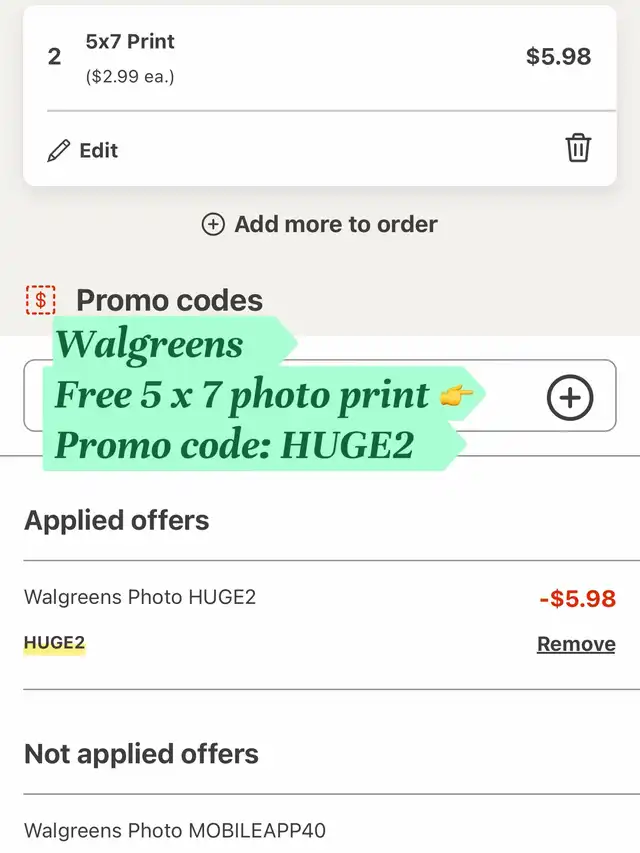Click the red dollar coupon icon

(41, 300)
